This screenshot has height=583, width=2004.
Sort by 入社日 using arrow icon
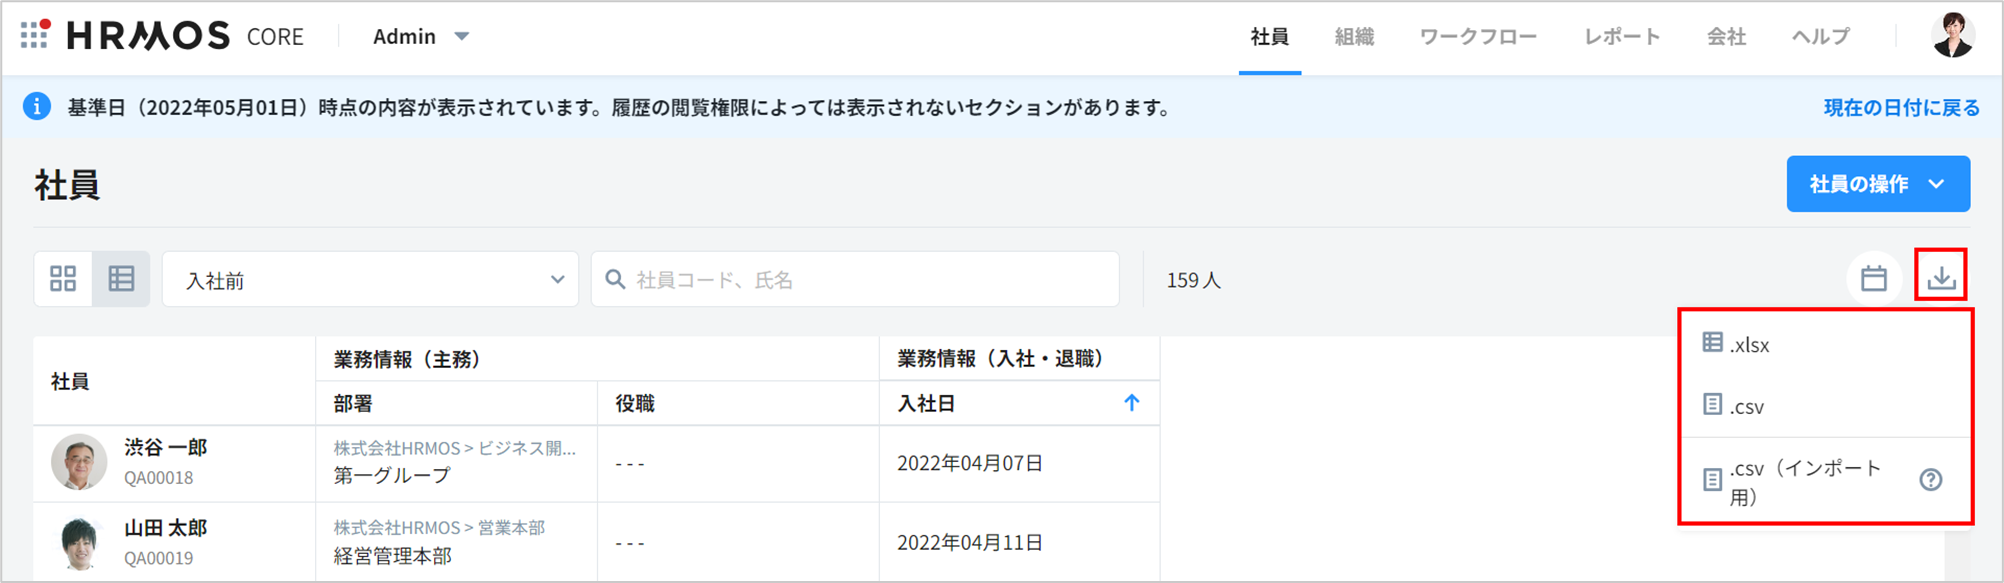(x=1131, y=403)
